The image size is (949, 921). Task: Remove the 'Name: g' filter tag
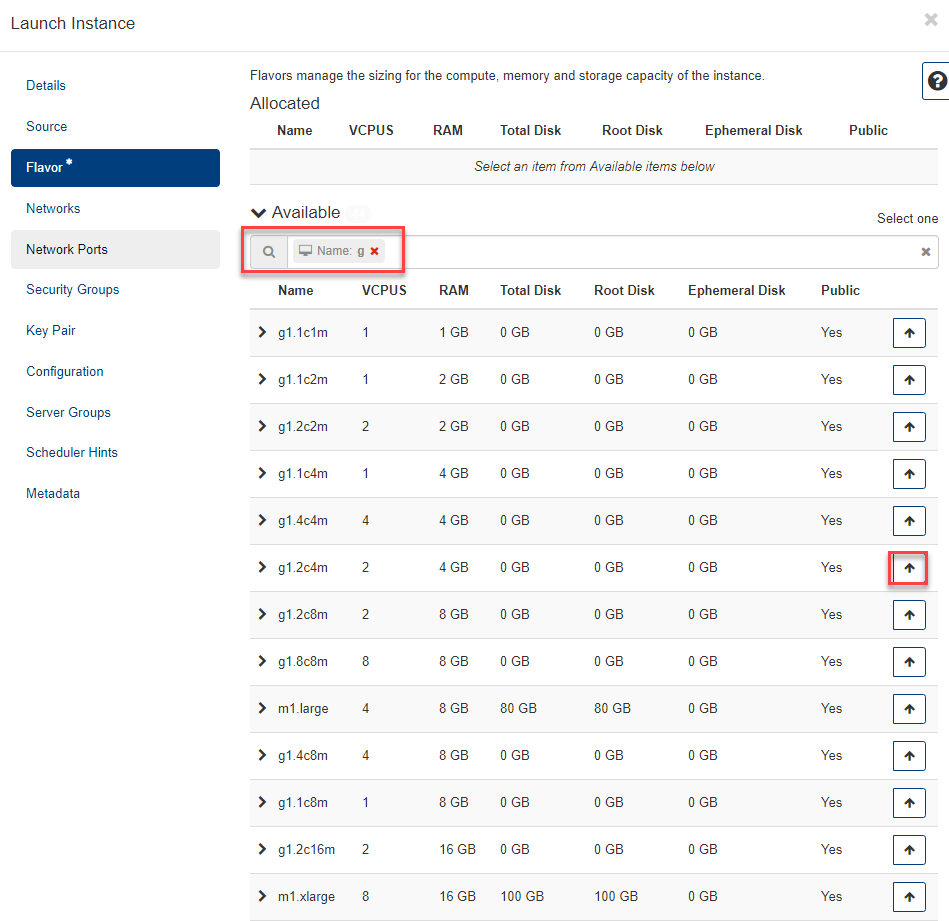(375, 252)
